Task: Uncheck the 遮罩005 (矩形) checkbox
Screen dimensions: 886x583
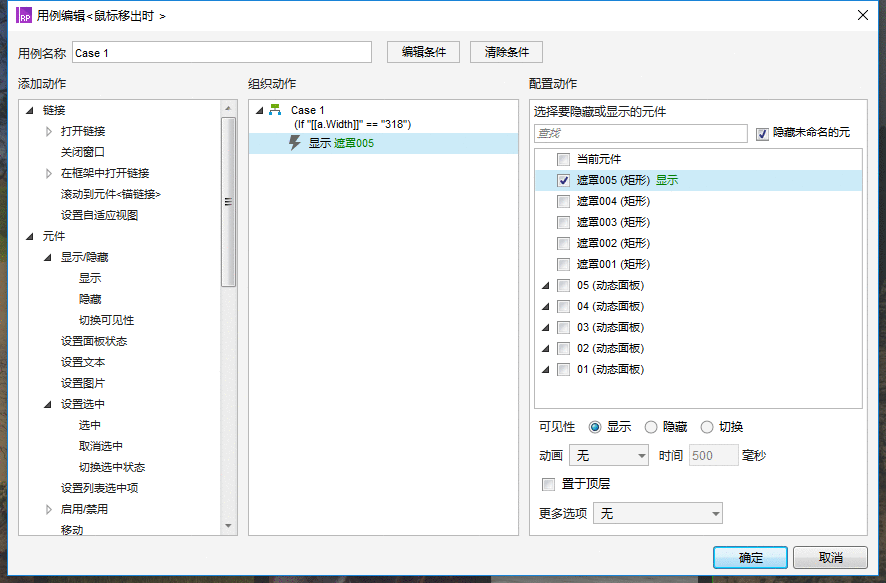Action: [x=563, y=180]
